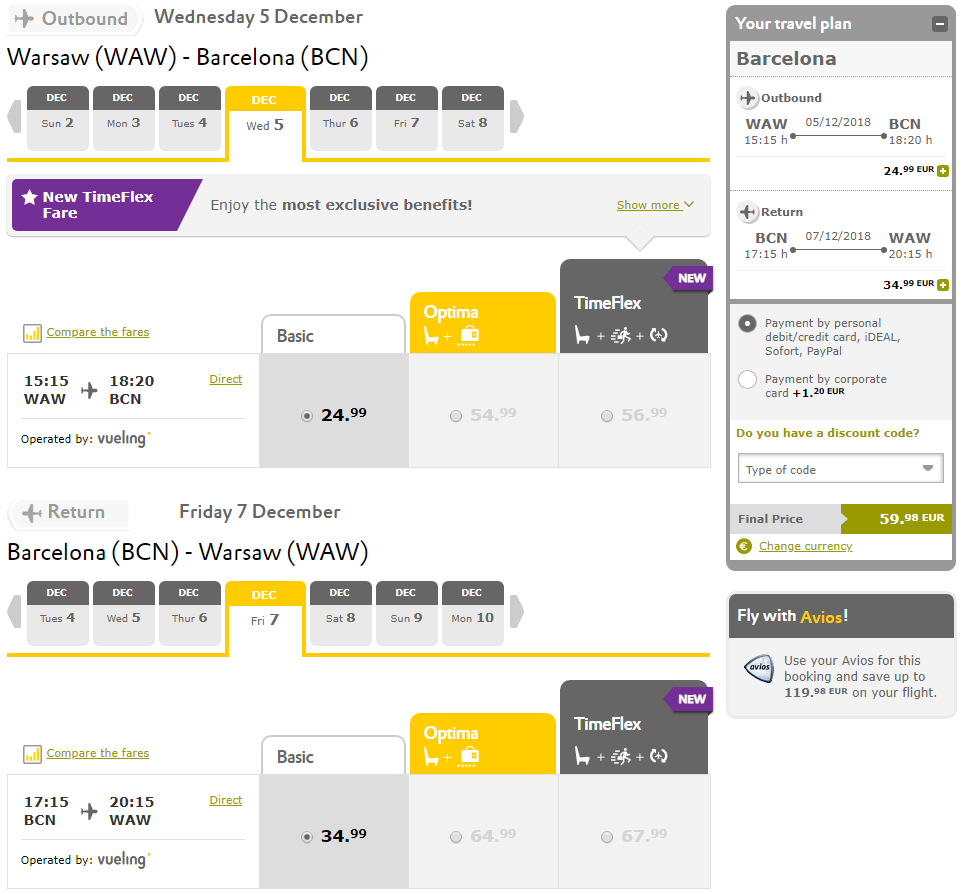The image size is (966, 894).
Task: Open the Type of code dropdown
Action: coord(840,469)
